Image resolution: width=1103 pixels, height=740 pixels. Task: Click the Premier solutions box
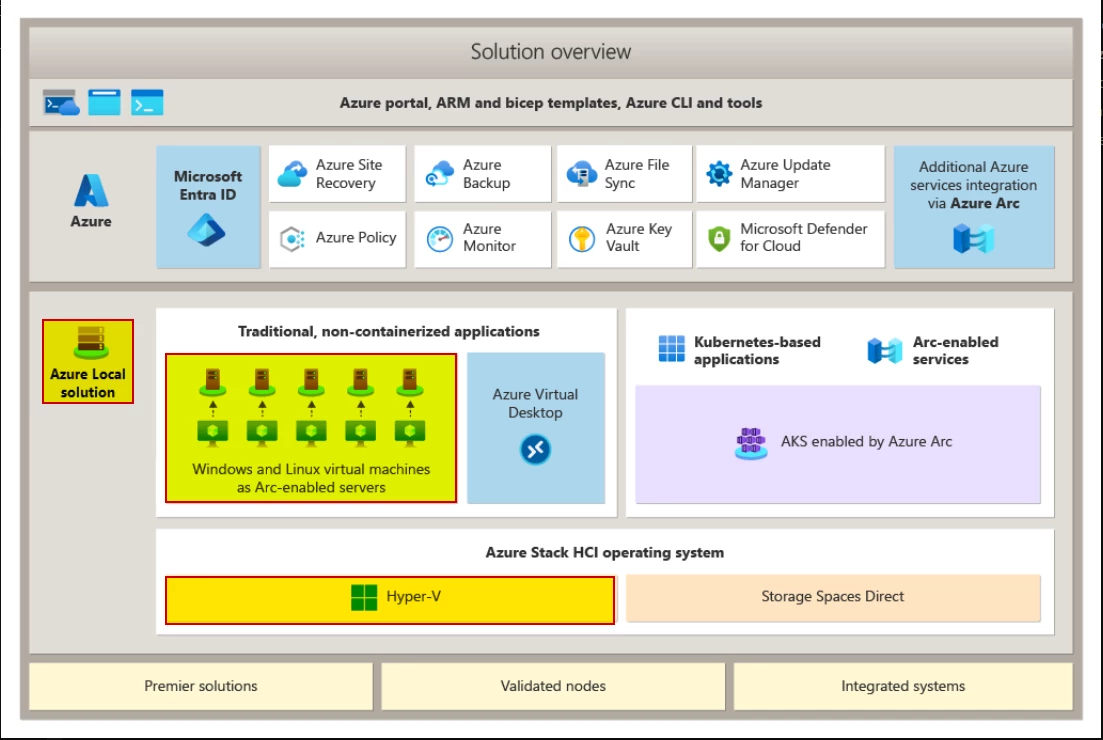[x=200, y=686]
